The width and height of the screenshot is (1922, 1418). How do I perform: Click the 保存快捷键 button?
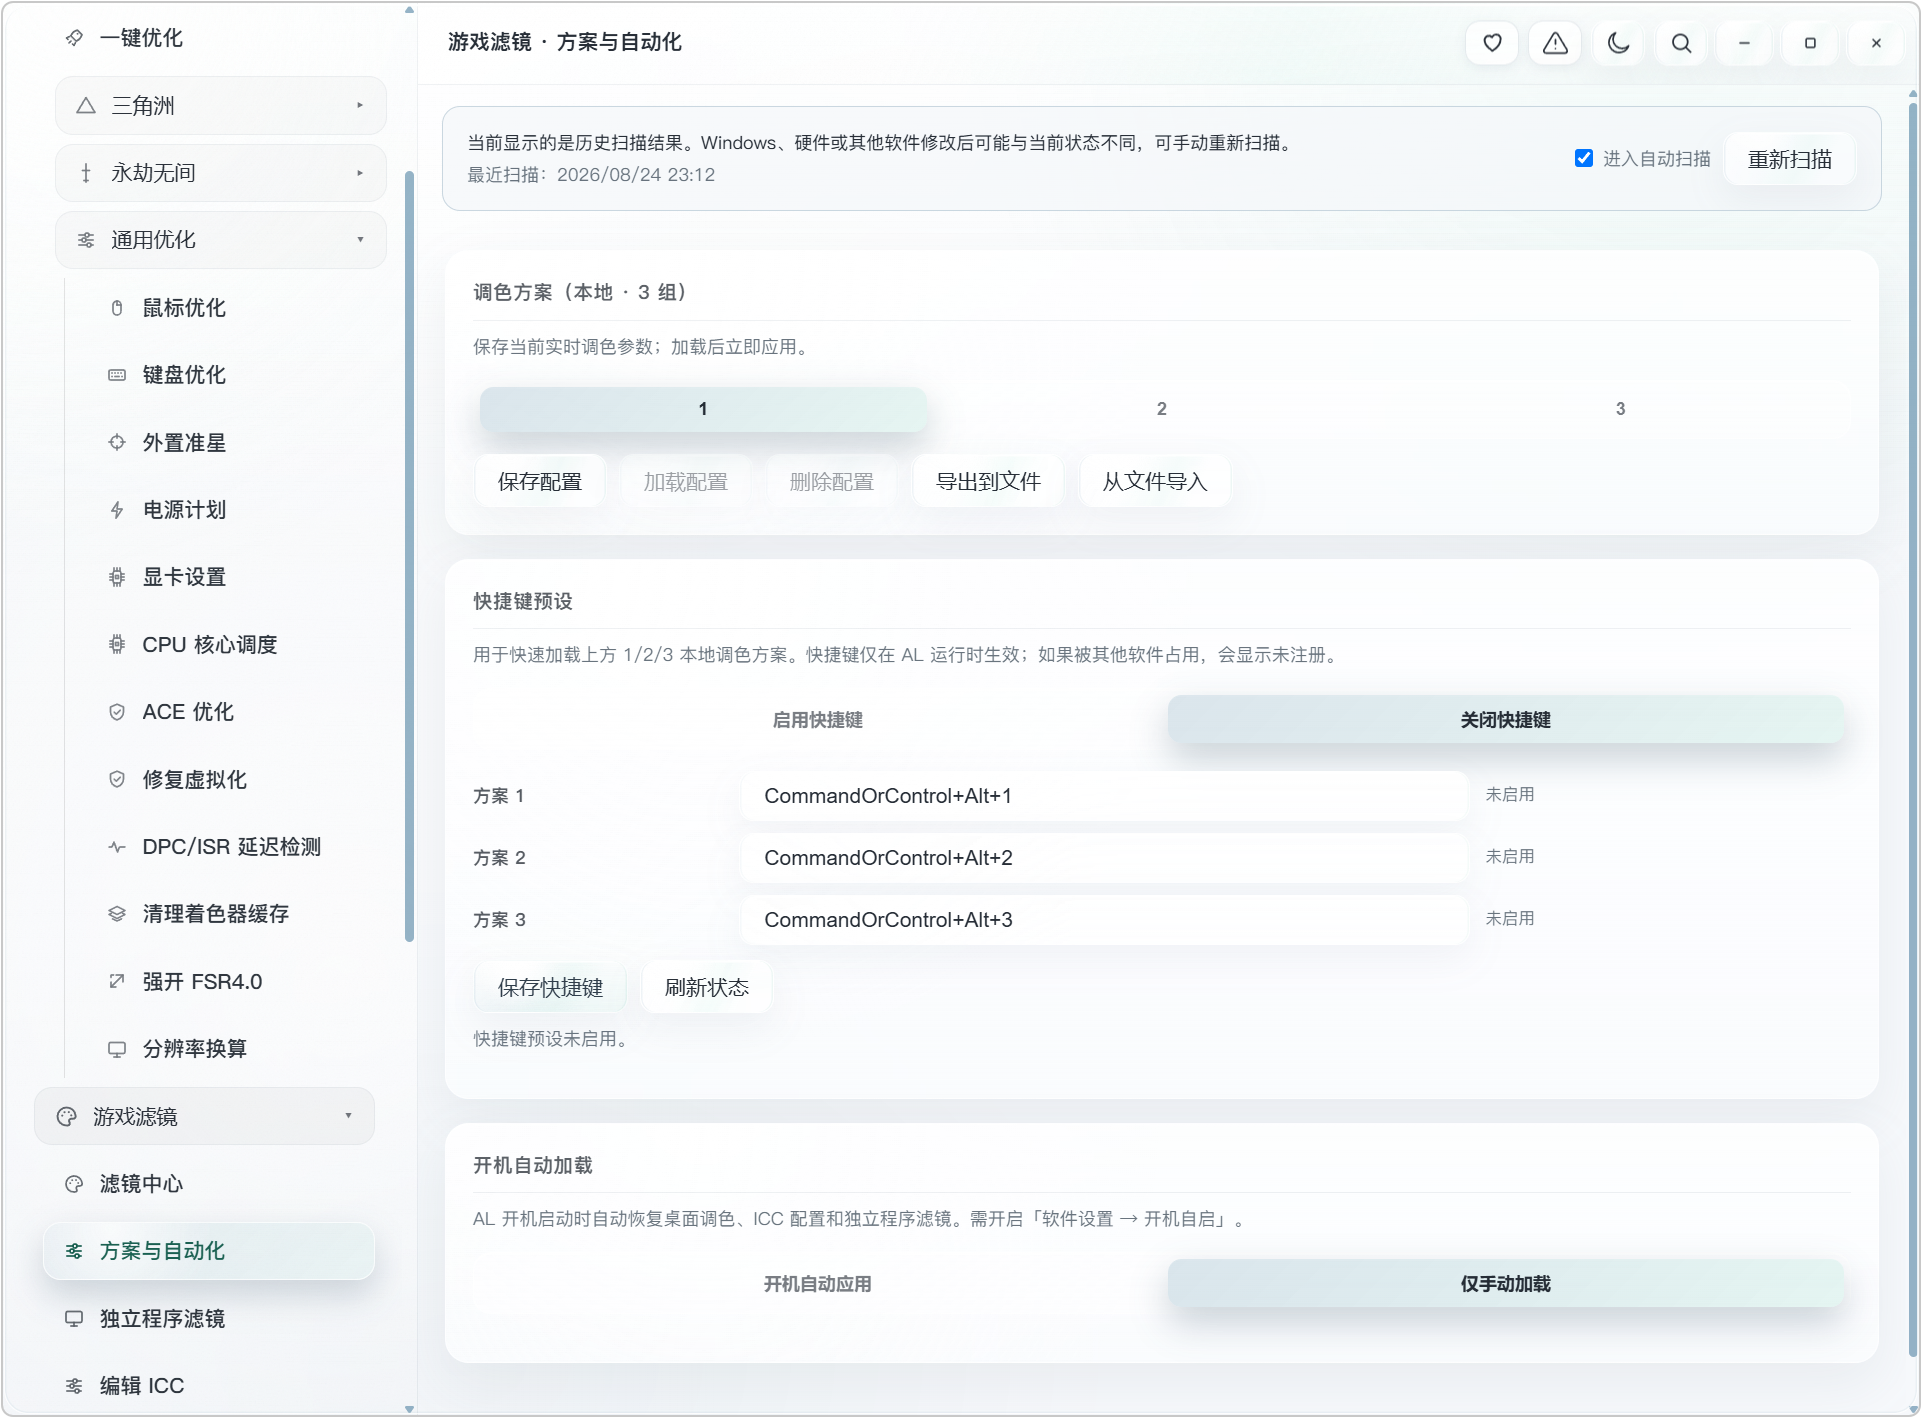[550, 988]
